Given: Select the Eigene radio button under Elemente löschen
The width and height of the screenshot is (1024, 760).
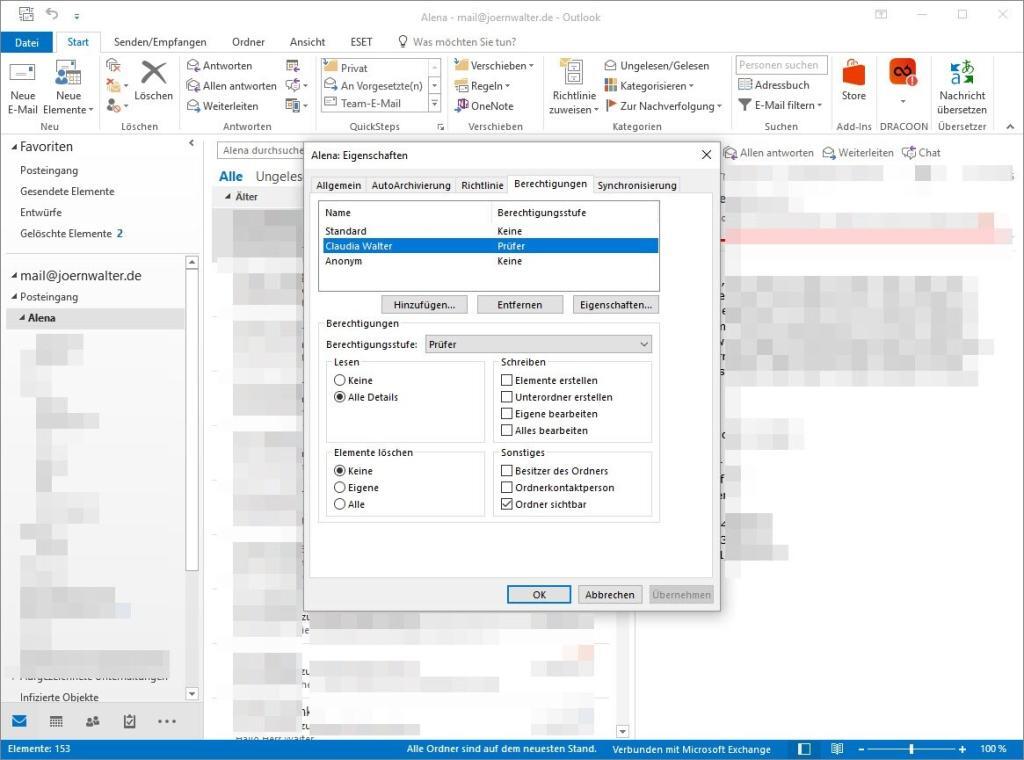Looking at the screenshot, I should [x=340, y=488].
